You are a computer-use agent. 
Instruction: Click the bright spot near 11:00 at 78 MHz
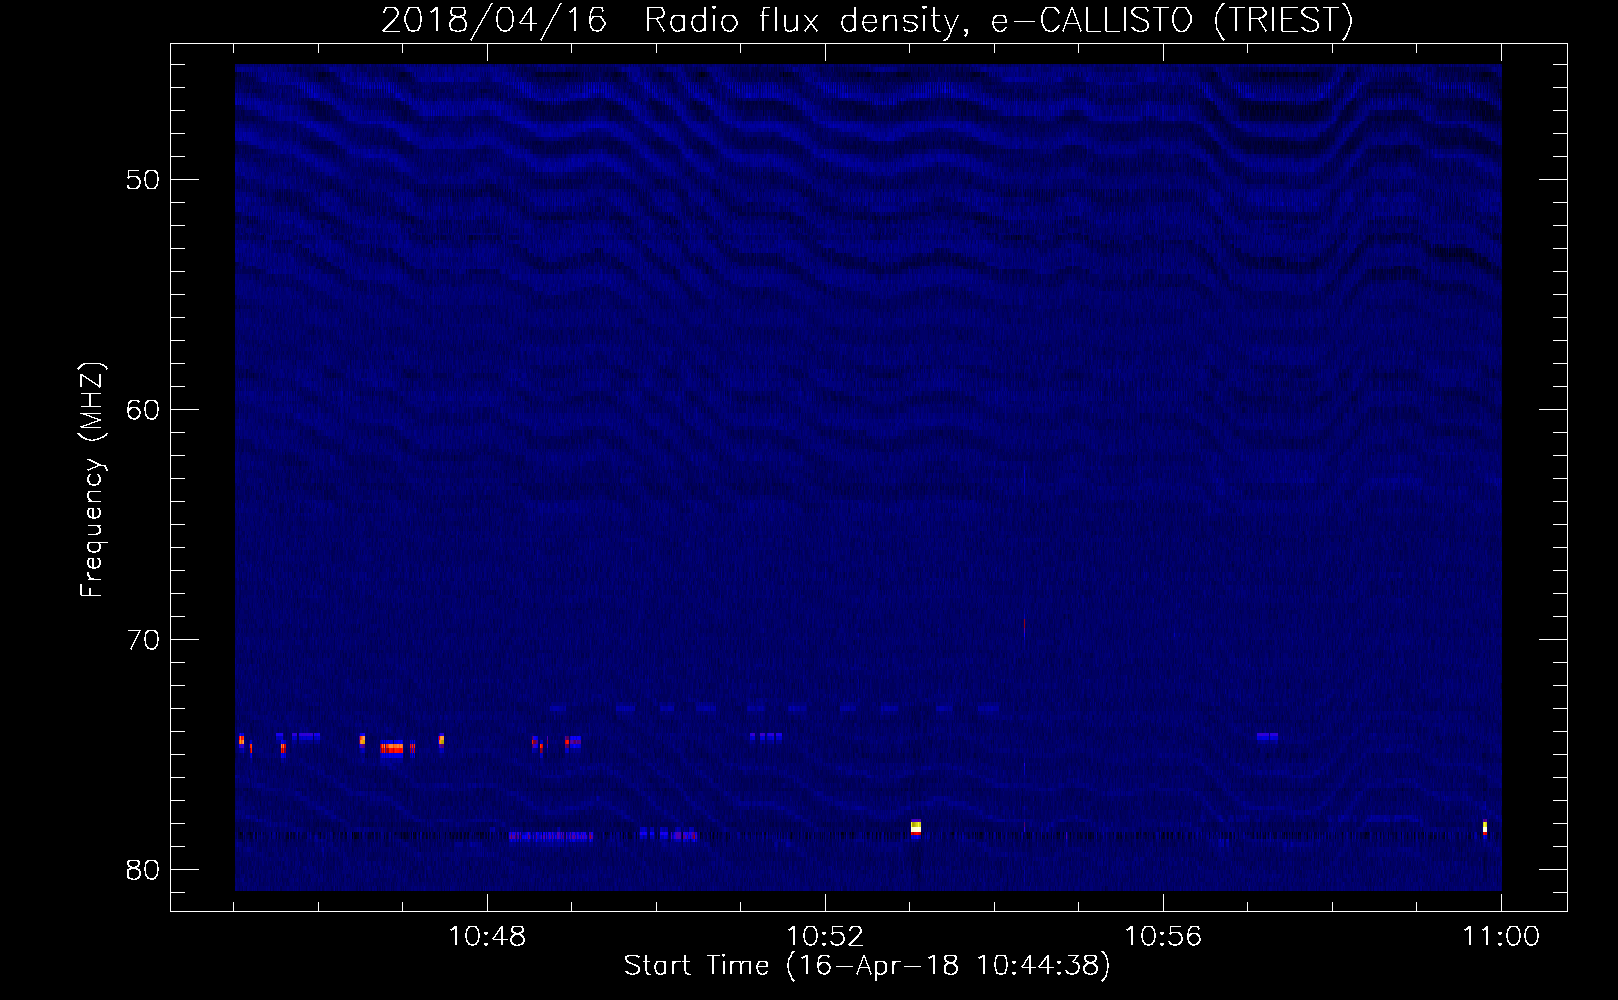(x=1485, y=827)
